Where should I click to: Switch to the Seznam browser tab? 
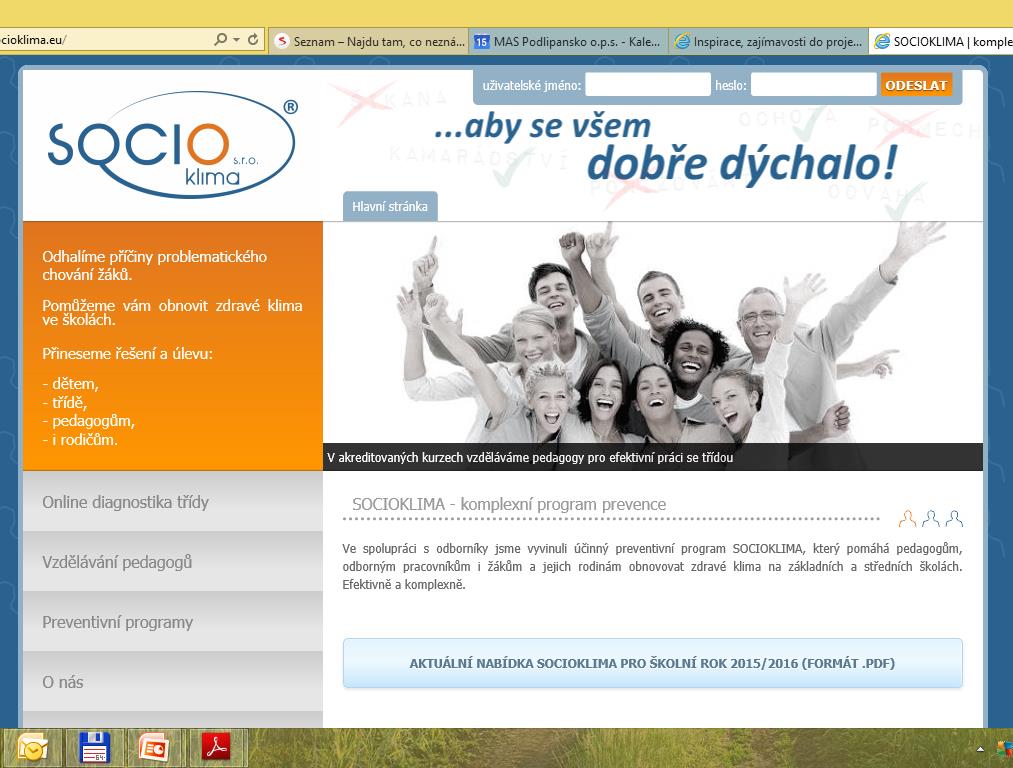click(369, 41)
